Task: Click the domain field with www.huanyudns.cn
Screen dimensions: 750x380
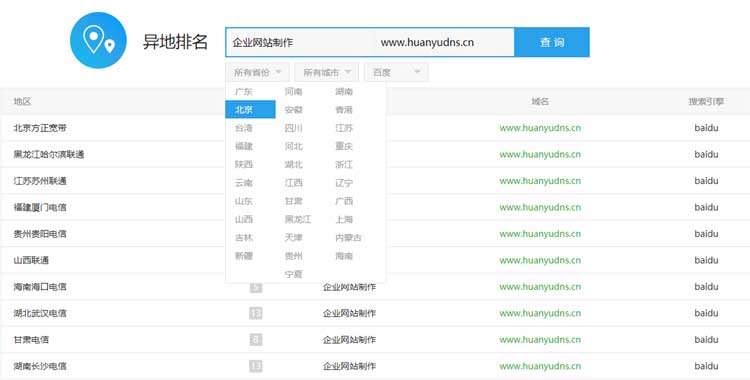Action: [444, 42]
